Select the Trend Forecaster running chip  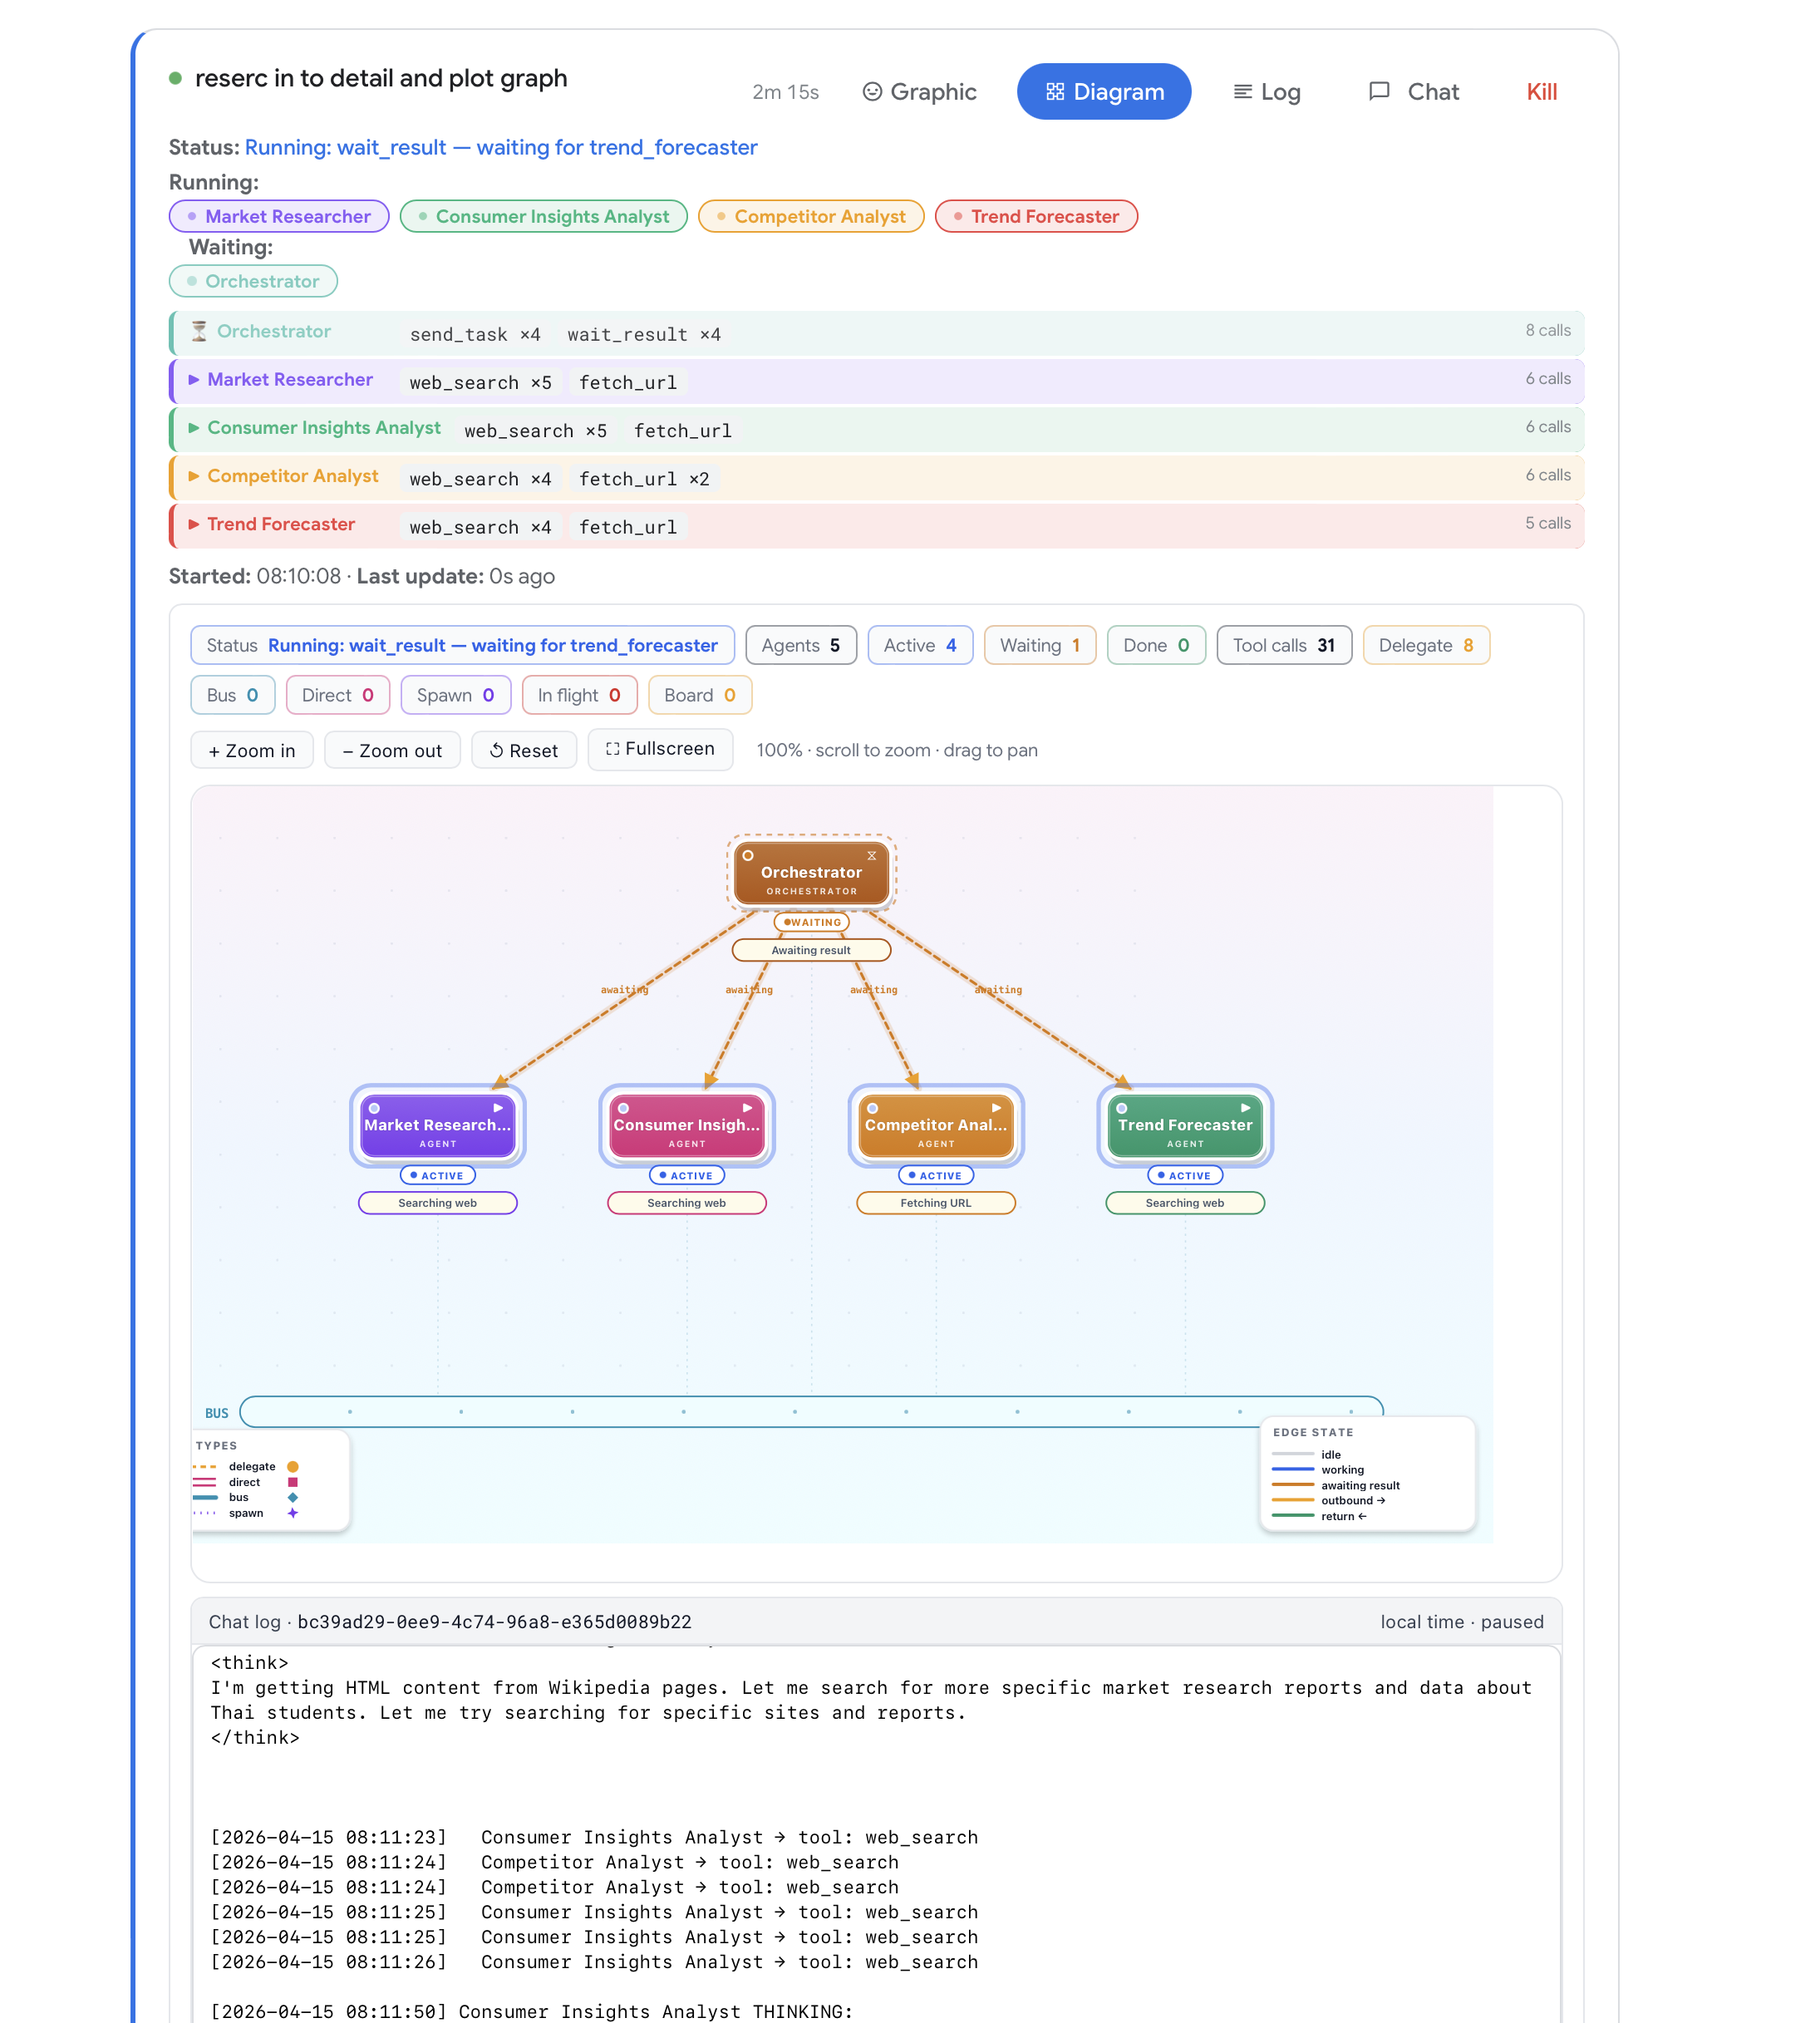pyautogui.click(x=1036, y=216)
